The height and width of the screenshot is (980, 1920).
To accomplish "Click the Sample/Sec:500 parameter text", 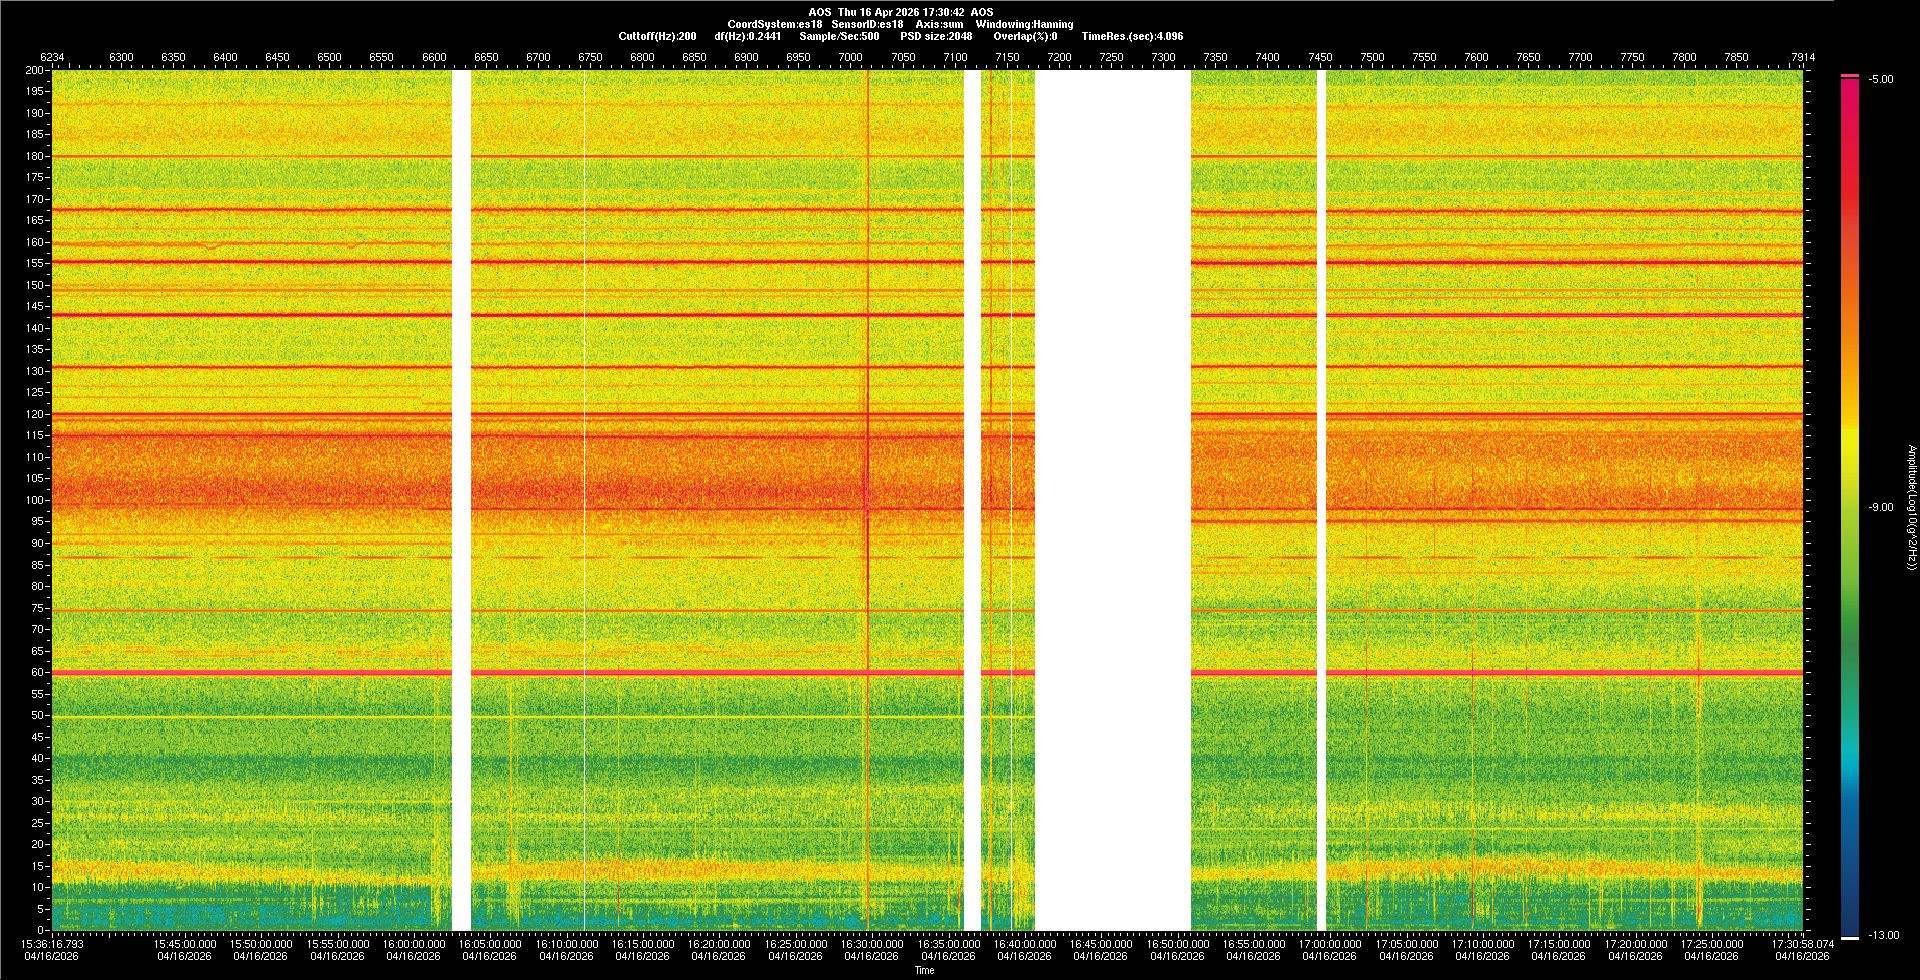I will coord(839,36).
